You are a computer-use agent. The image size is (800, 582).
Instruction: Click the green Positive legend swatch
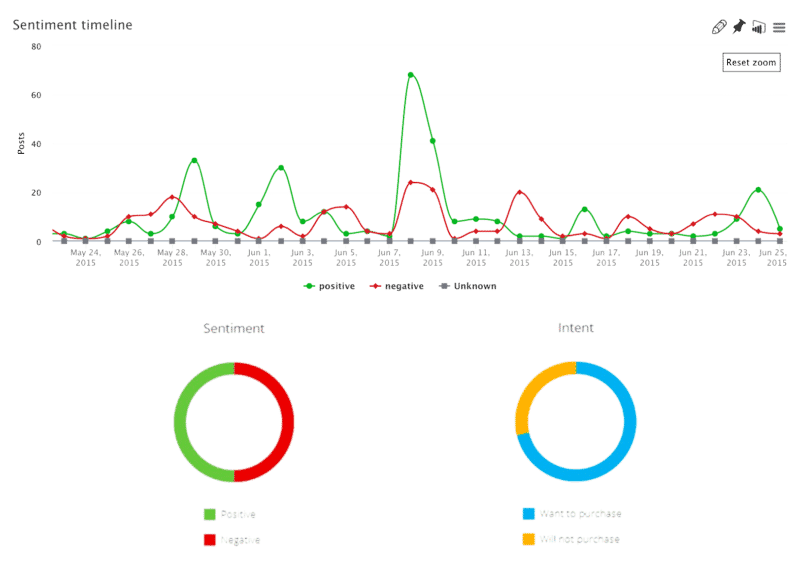(x=209, y=514)
